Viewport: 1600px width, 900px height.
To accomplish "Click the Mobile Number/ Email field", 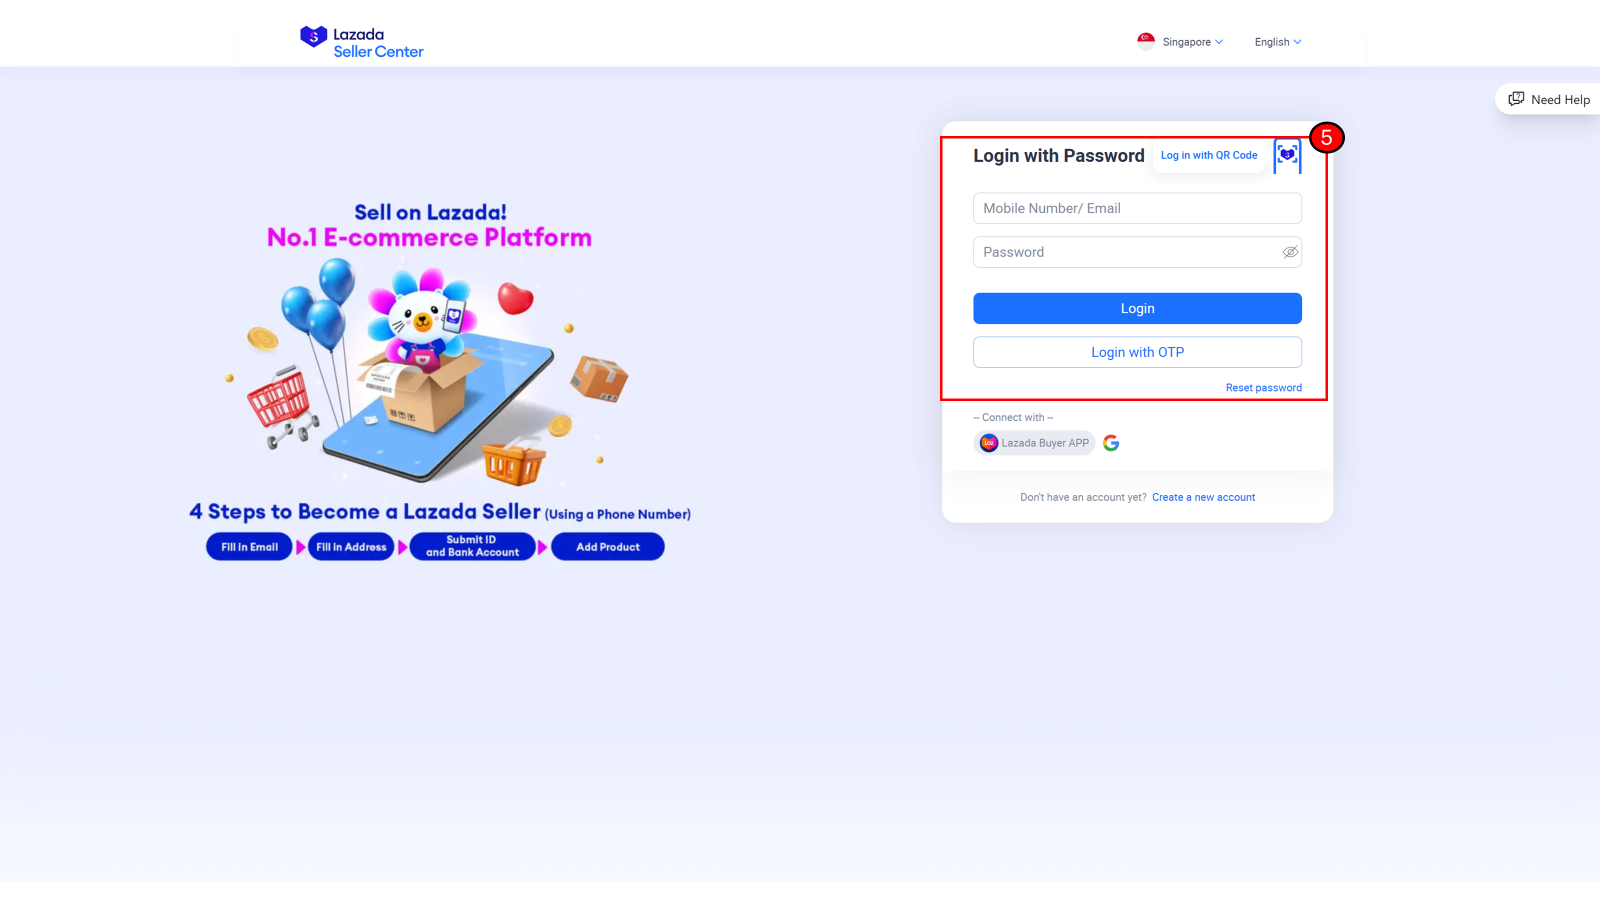I will 1137,208.
